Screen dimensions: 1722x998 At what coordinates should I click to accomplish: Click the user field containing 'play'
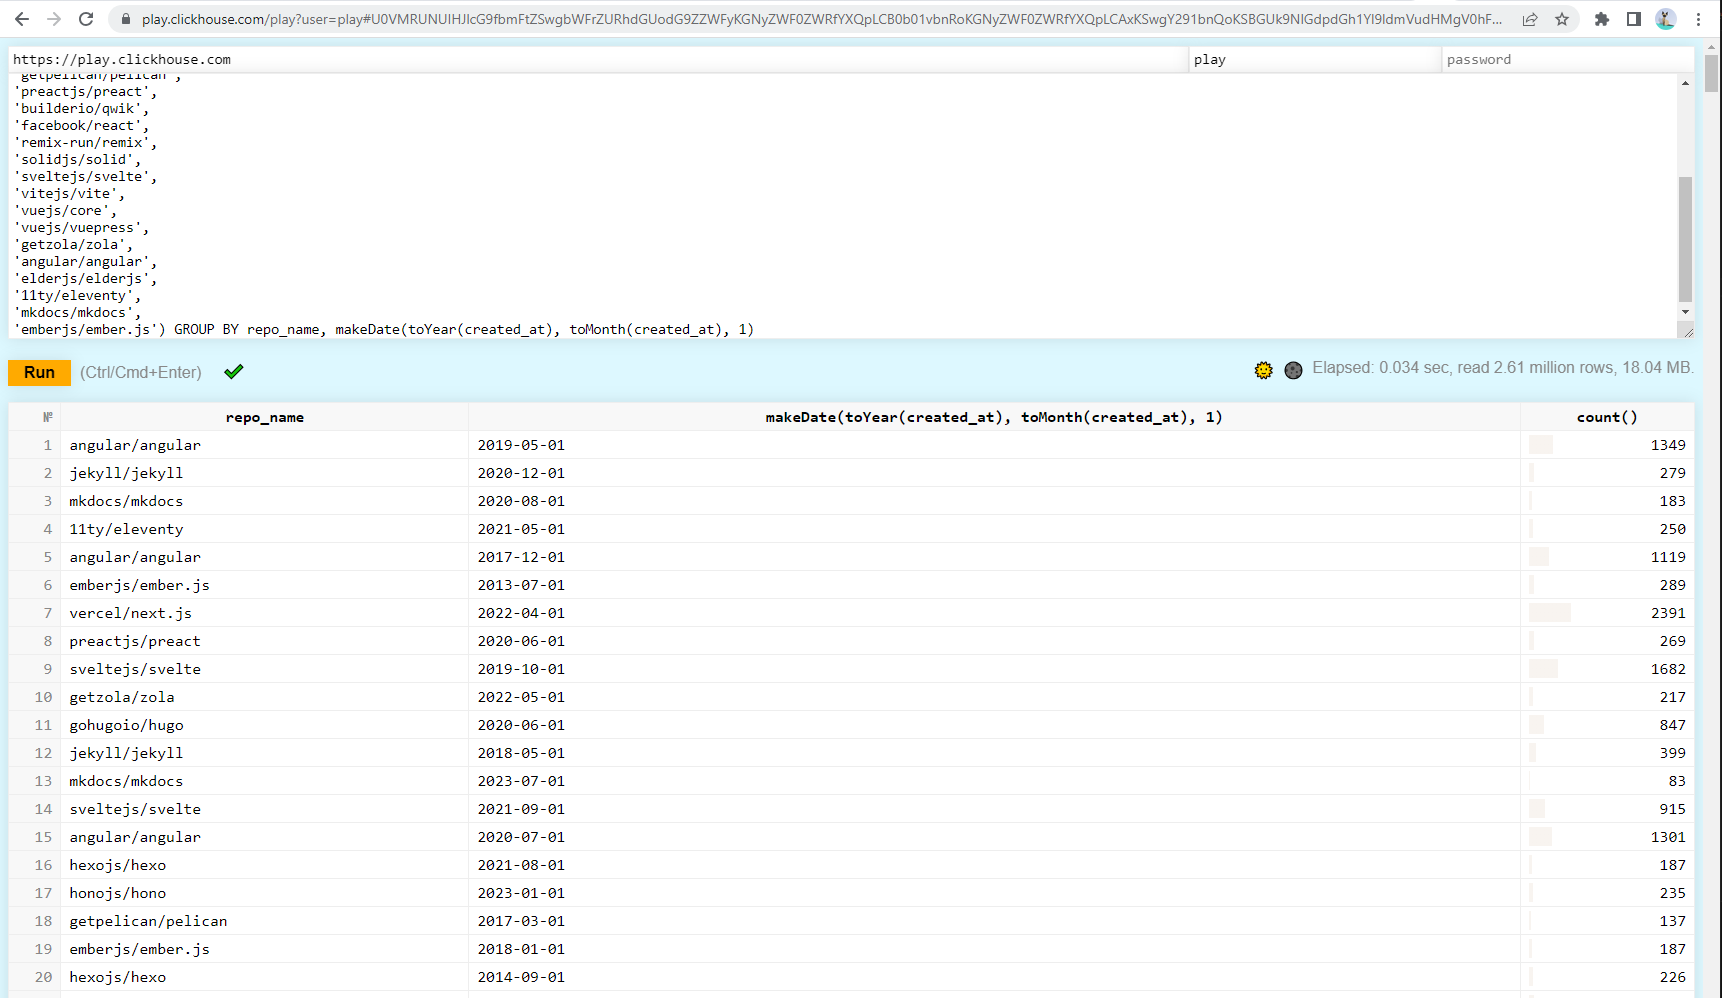pos(1313,60)
